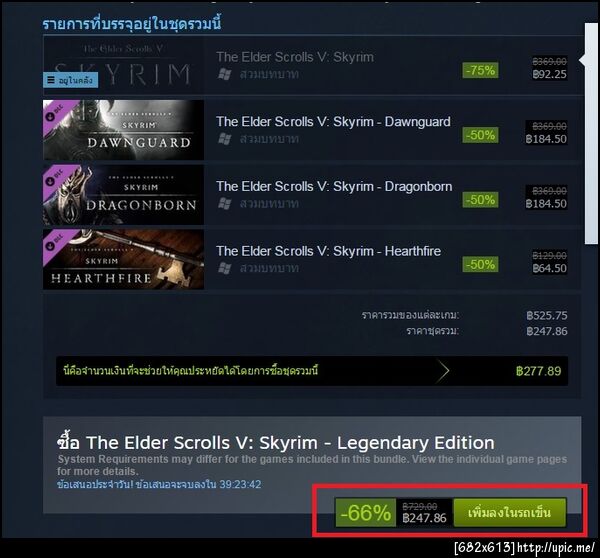Open the Dragonborn banner thumbnail

(123, 195)
